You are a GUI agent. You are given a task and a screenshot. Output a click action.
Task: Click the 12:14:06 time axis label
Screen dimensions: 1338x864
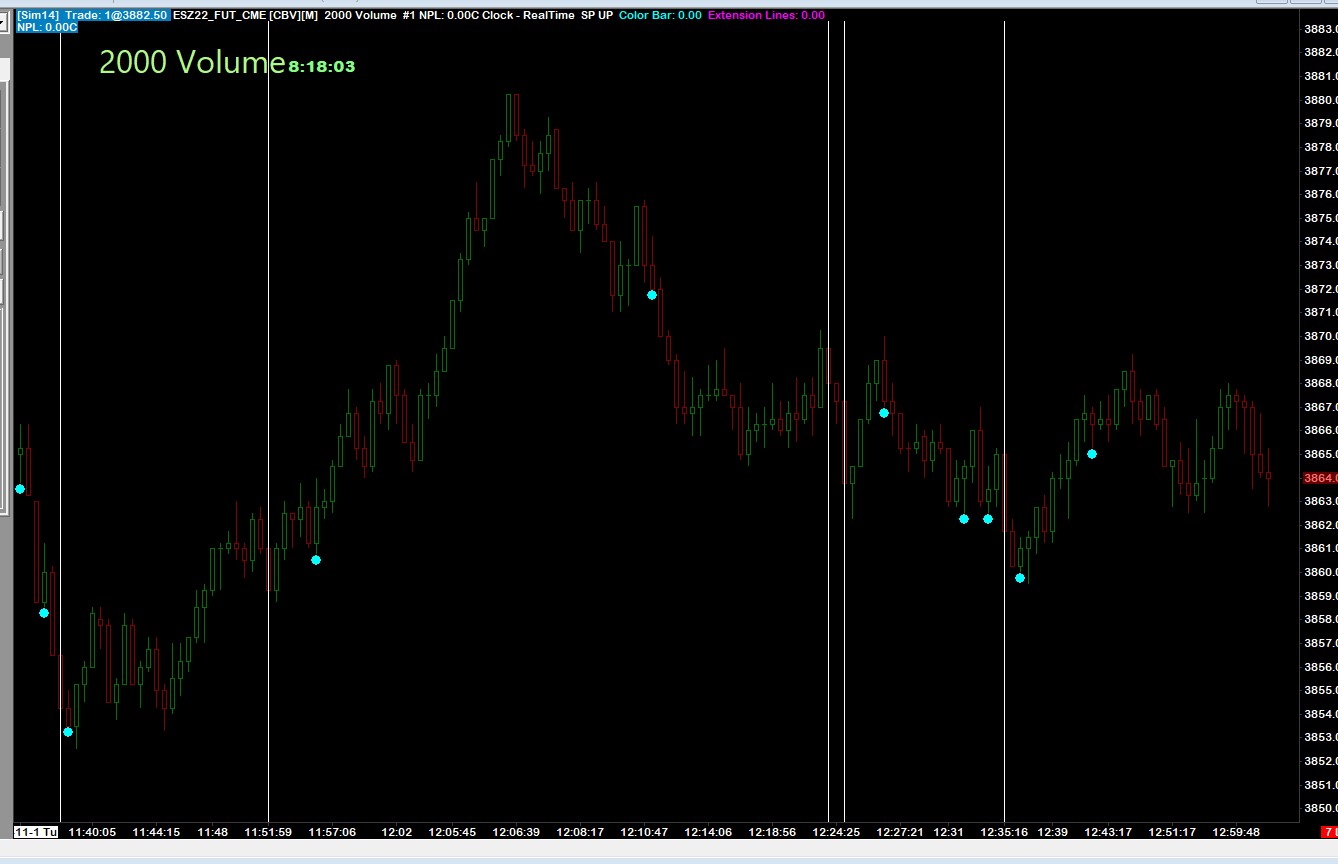708,832
